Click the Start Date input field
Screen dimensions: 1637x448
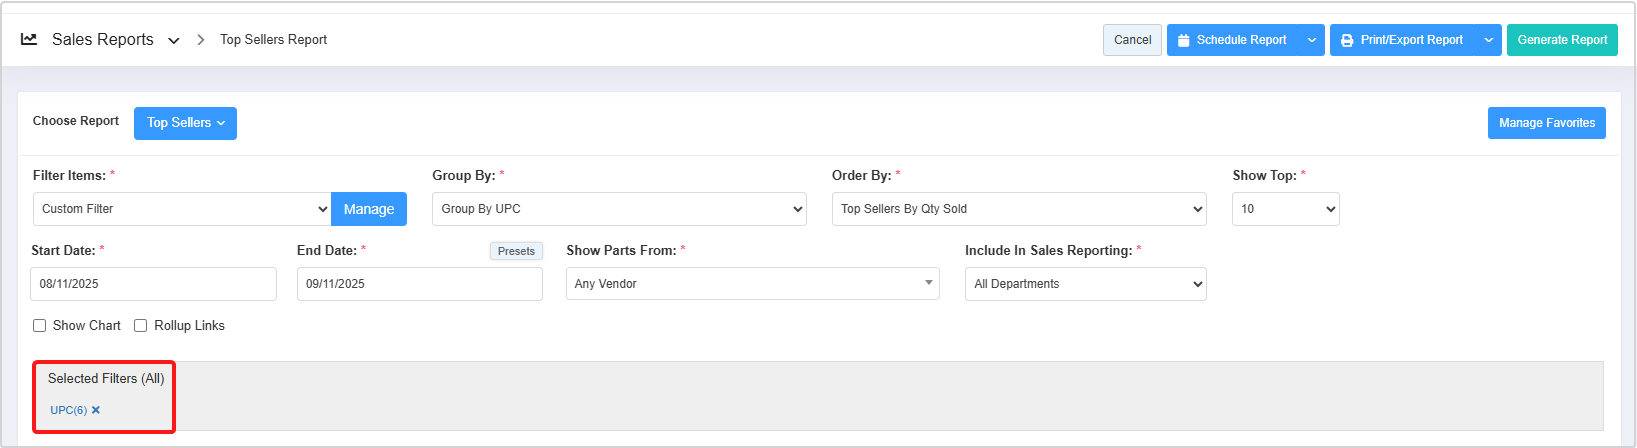click(153, 284)
